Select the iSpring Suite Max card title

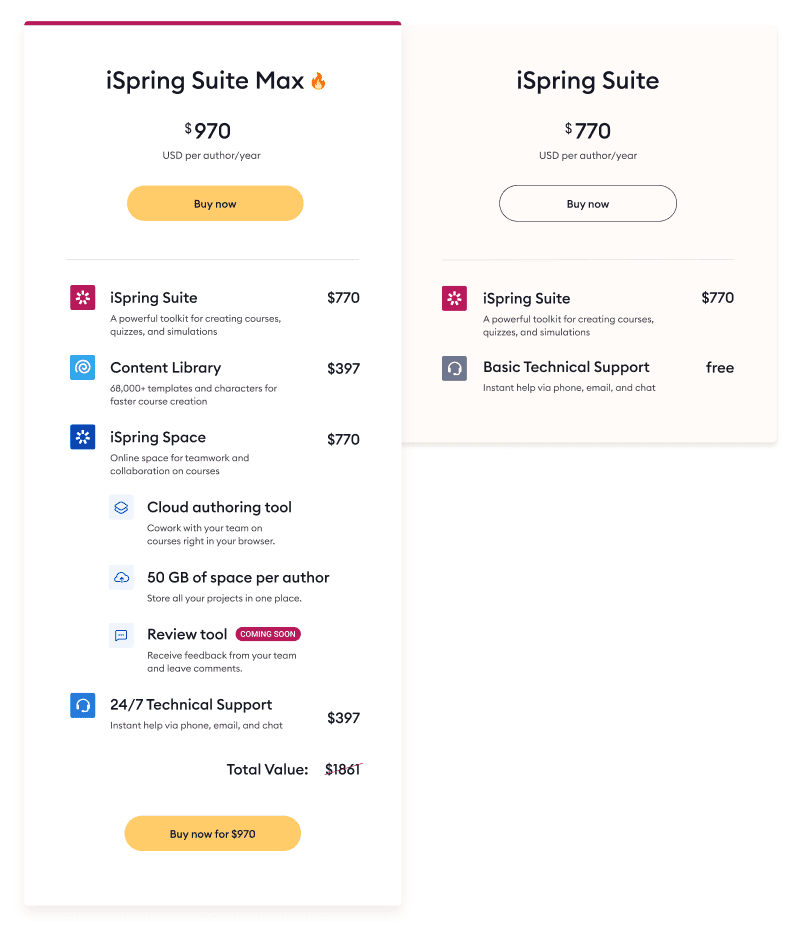214,81
